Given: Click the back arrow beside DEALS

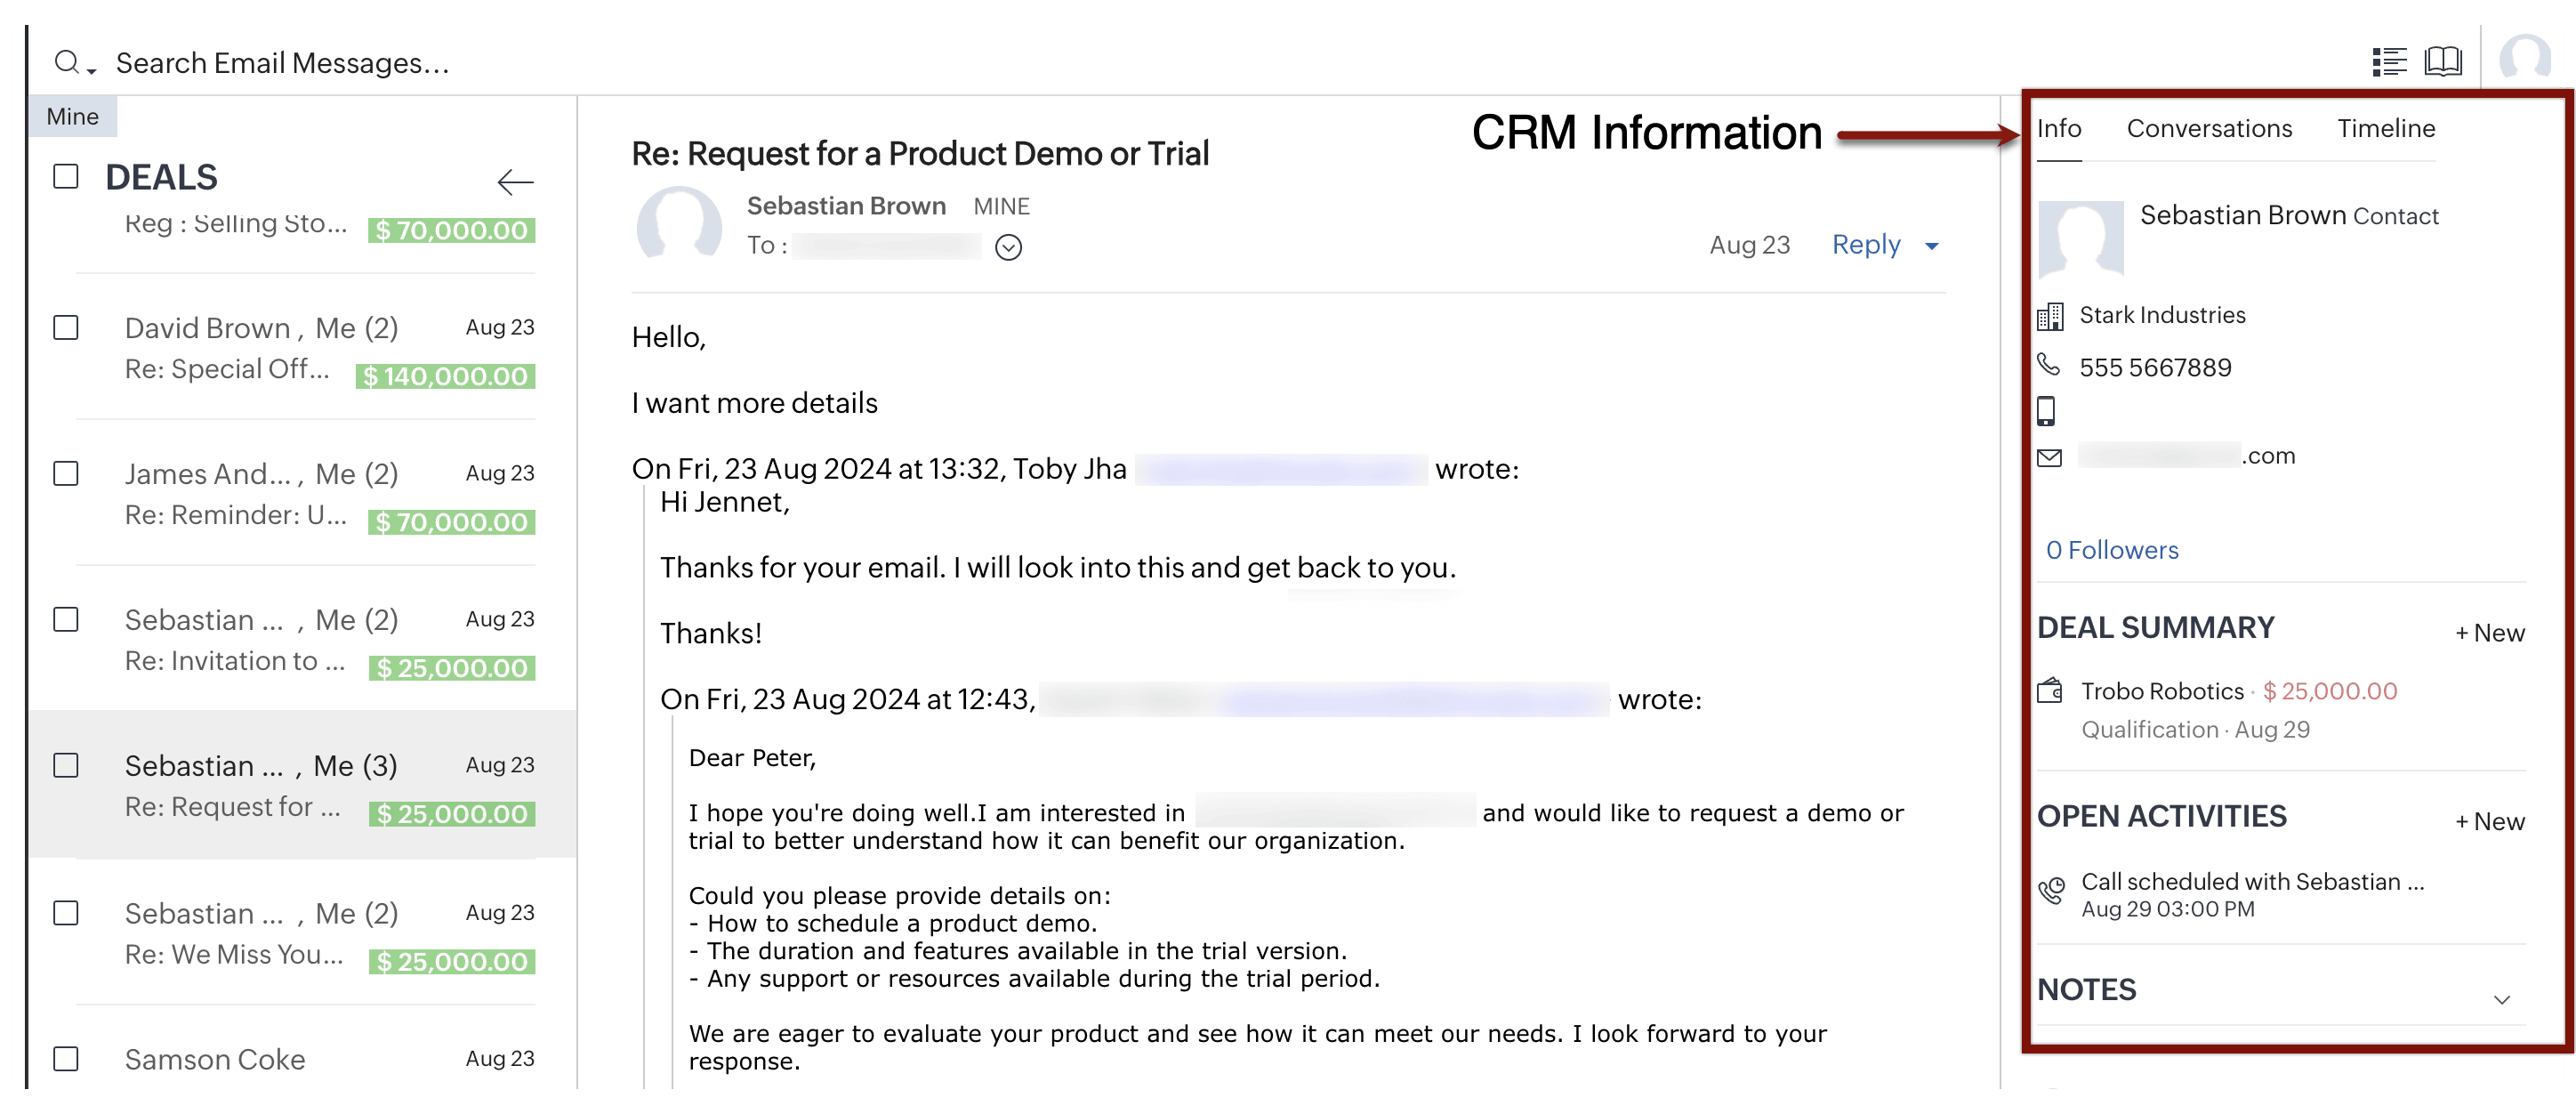Looking at the screenshot, I should tap(515, 182).
